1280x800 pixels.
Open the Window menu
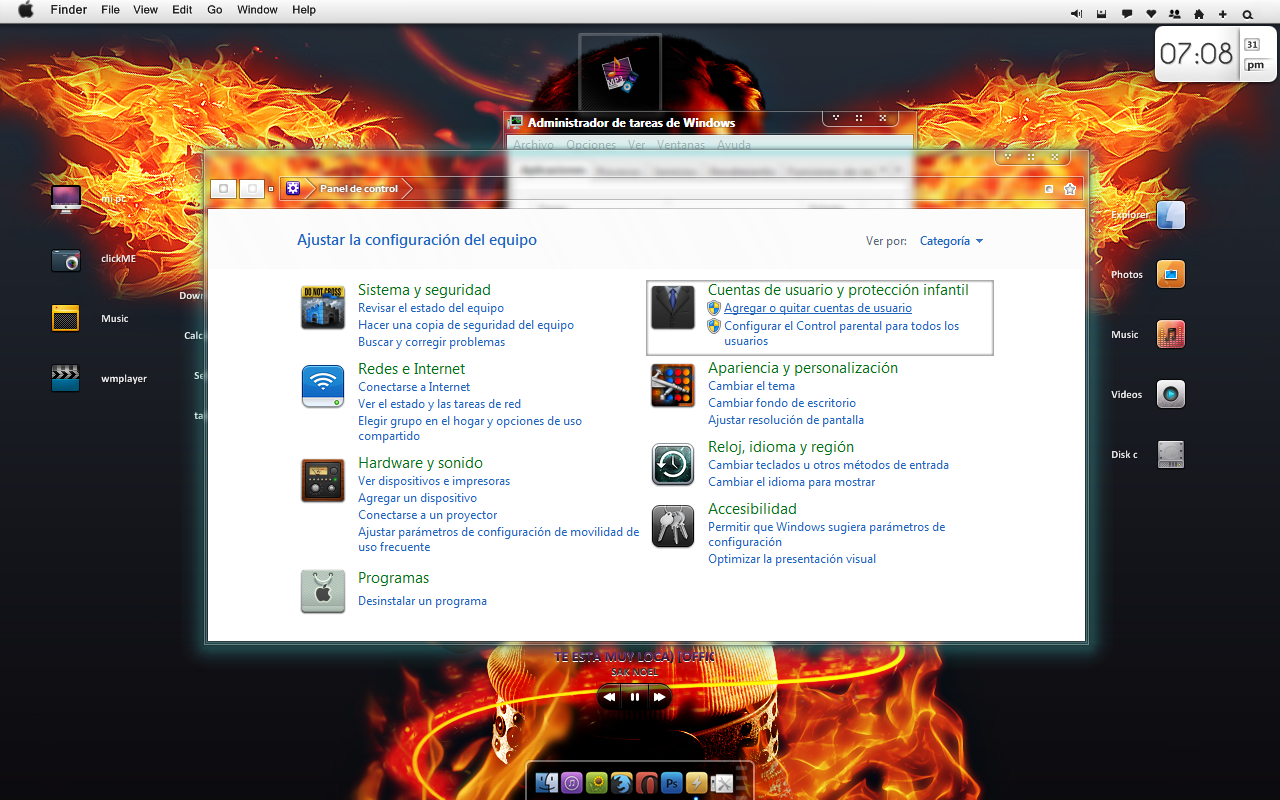click(258, 10)
